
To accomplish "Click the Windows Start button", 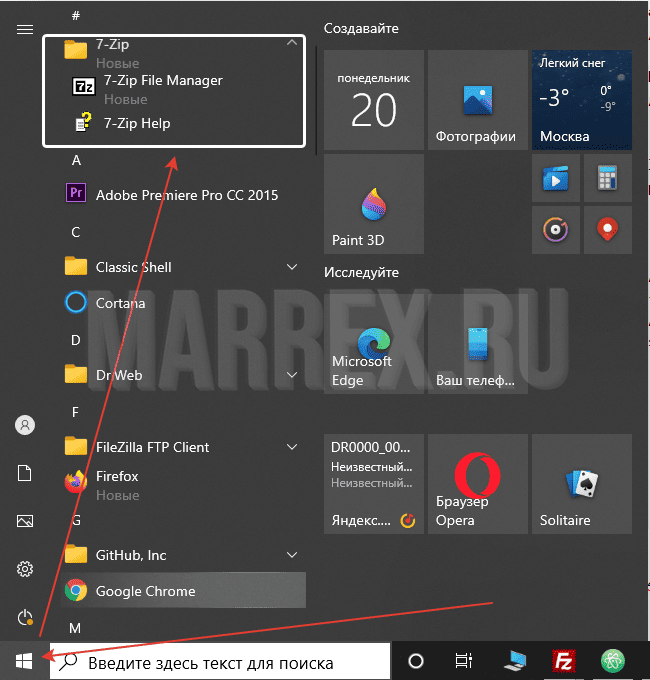I will [x=24, y=661].
